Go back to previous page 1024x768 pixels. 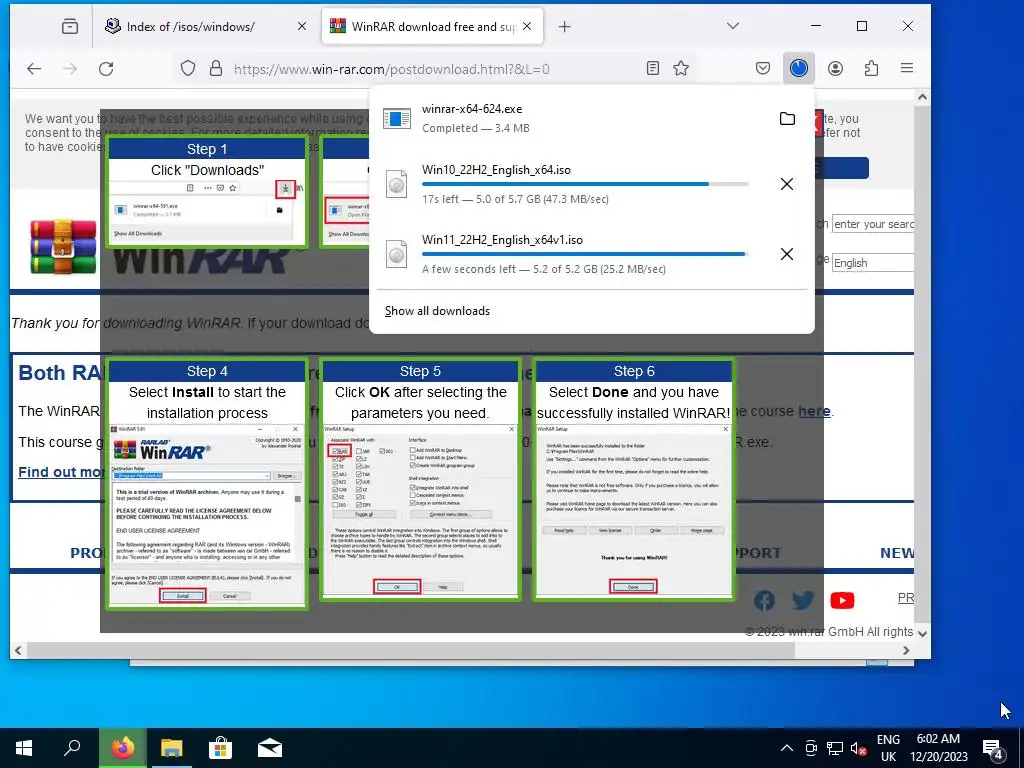pos(34,69)
